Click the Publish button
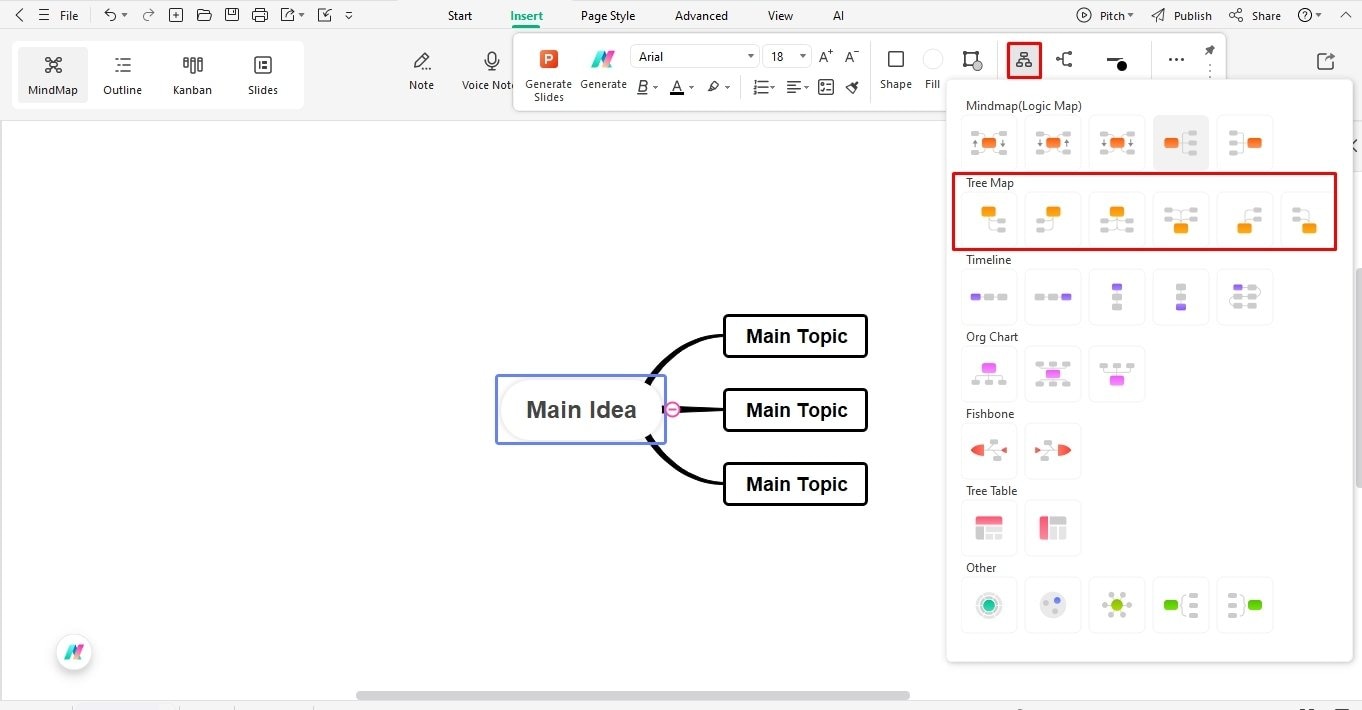The height and width of the screenshot is (710, 1362). [1190, 15]
